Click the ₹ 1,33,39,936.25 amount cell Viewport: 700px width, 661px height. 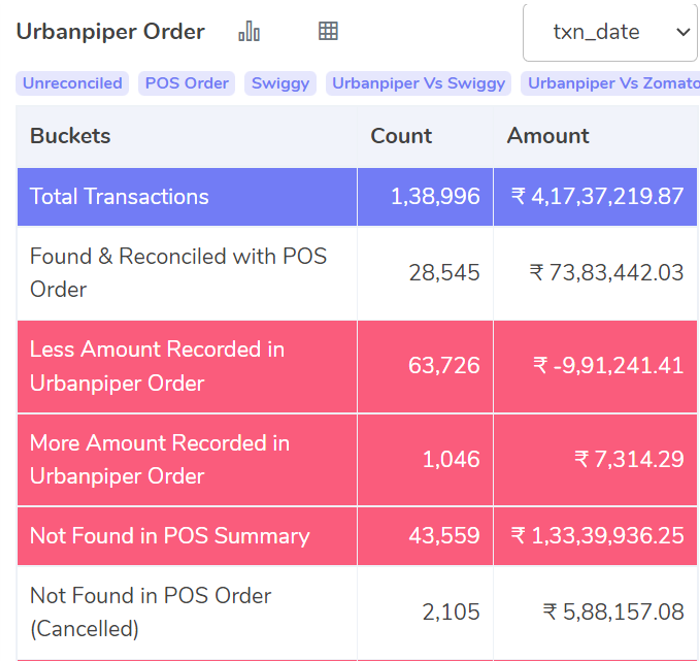596,536
